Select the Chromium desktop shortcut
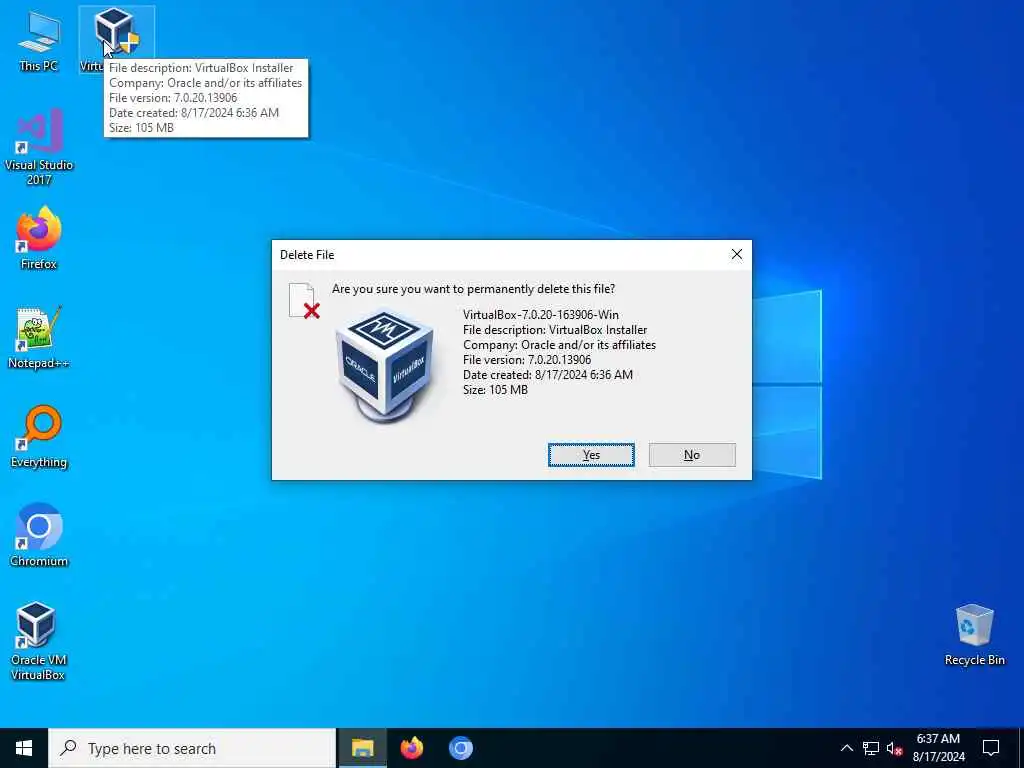The height and width of the screenshot is (768, 1024). (x=39, y=536)
